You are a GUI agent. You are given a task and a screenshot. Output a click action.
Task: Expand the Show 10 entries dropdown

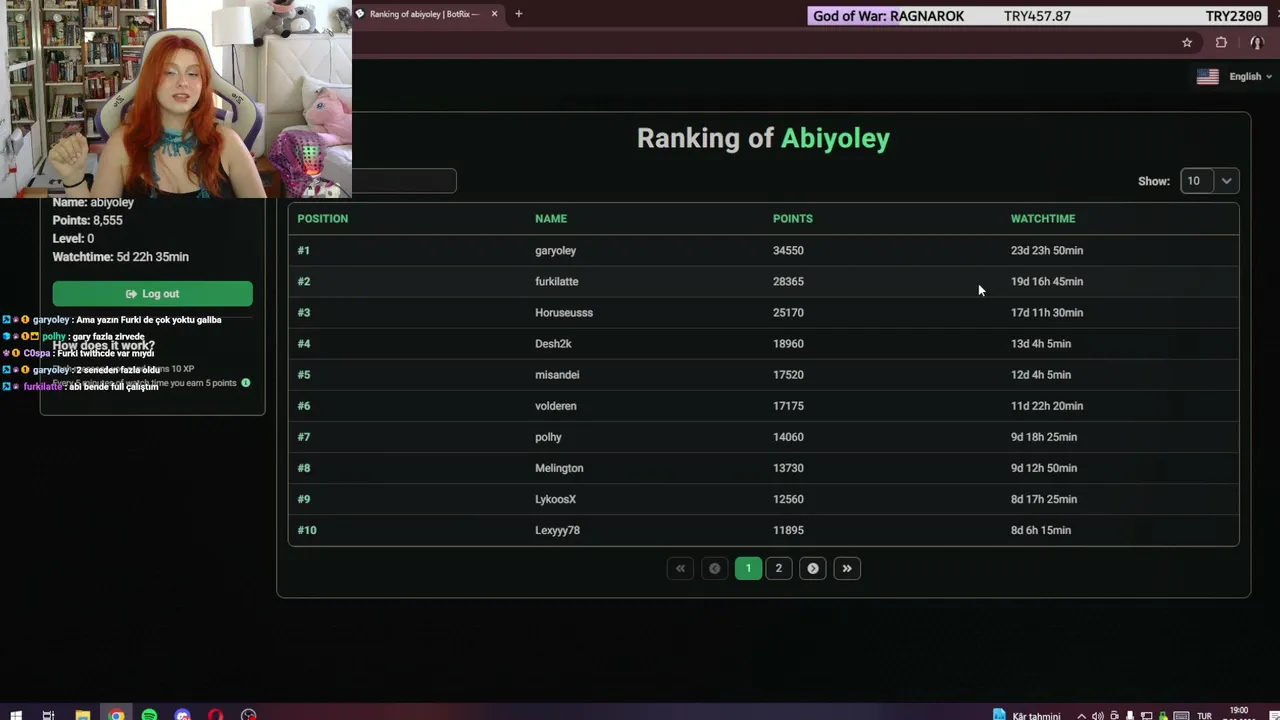click(x=1209, y=181)
